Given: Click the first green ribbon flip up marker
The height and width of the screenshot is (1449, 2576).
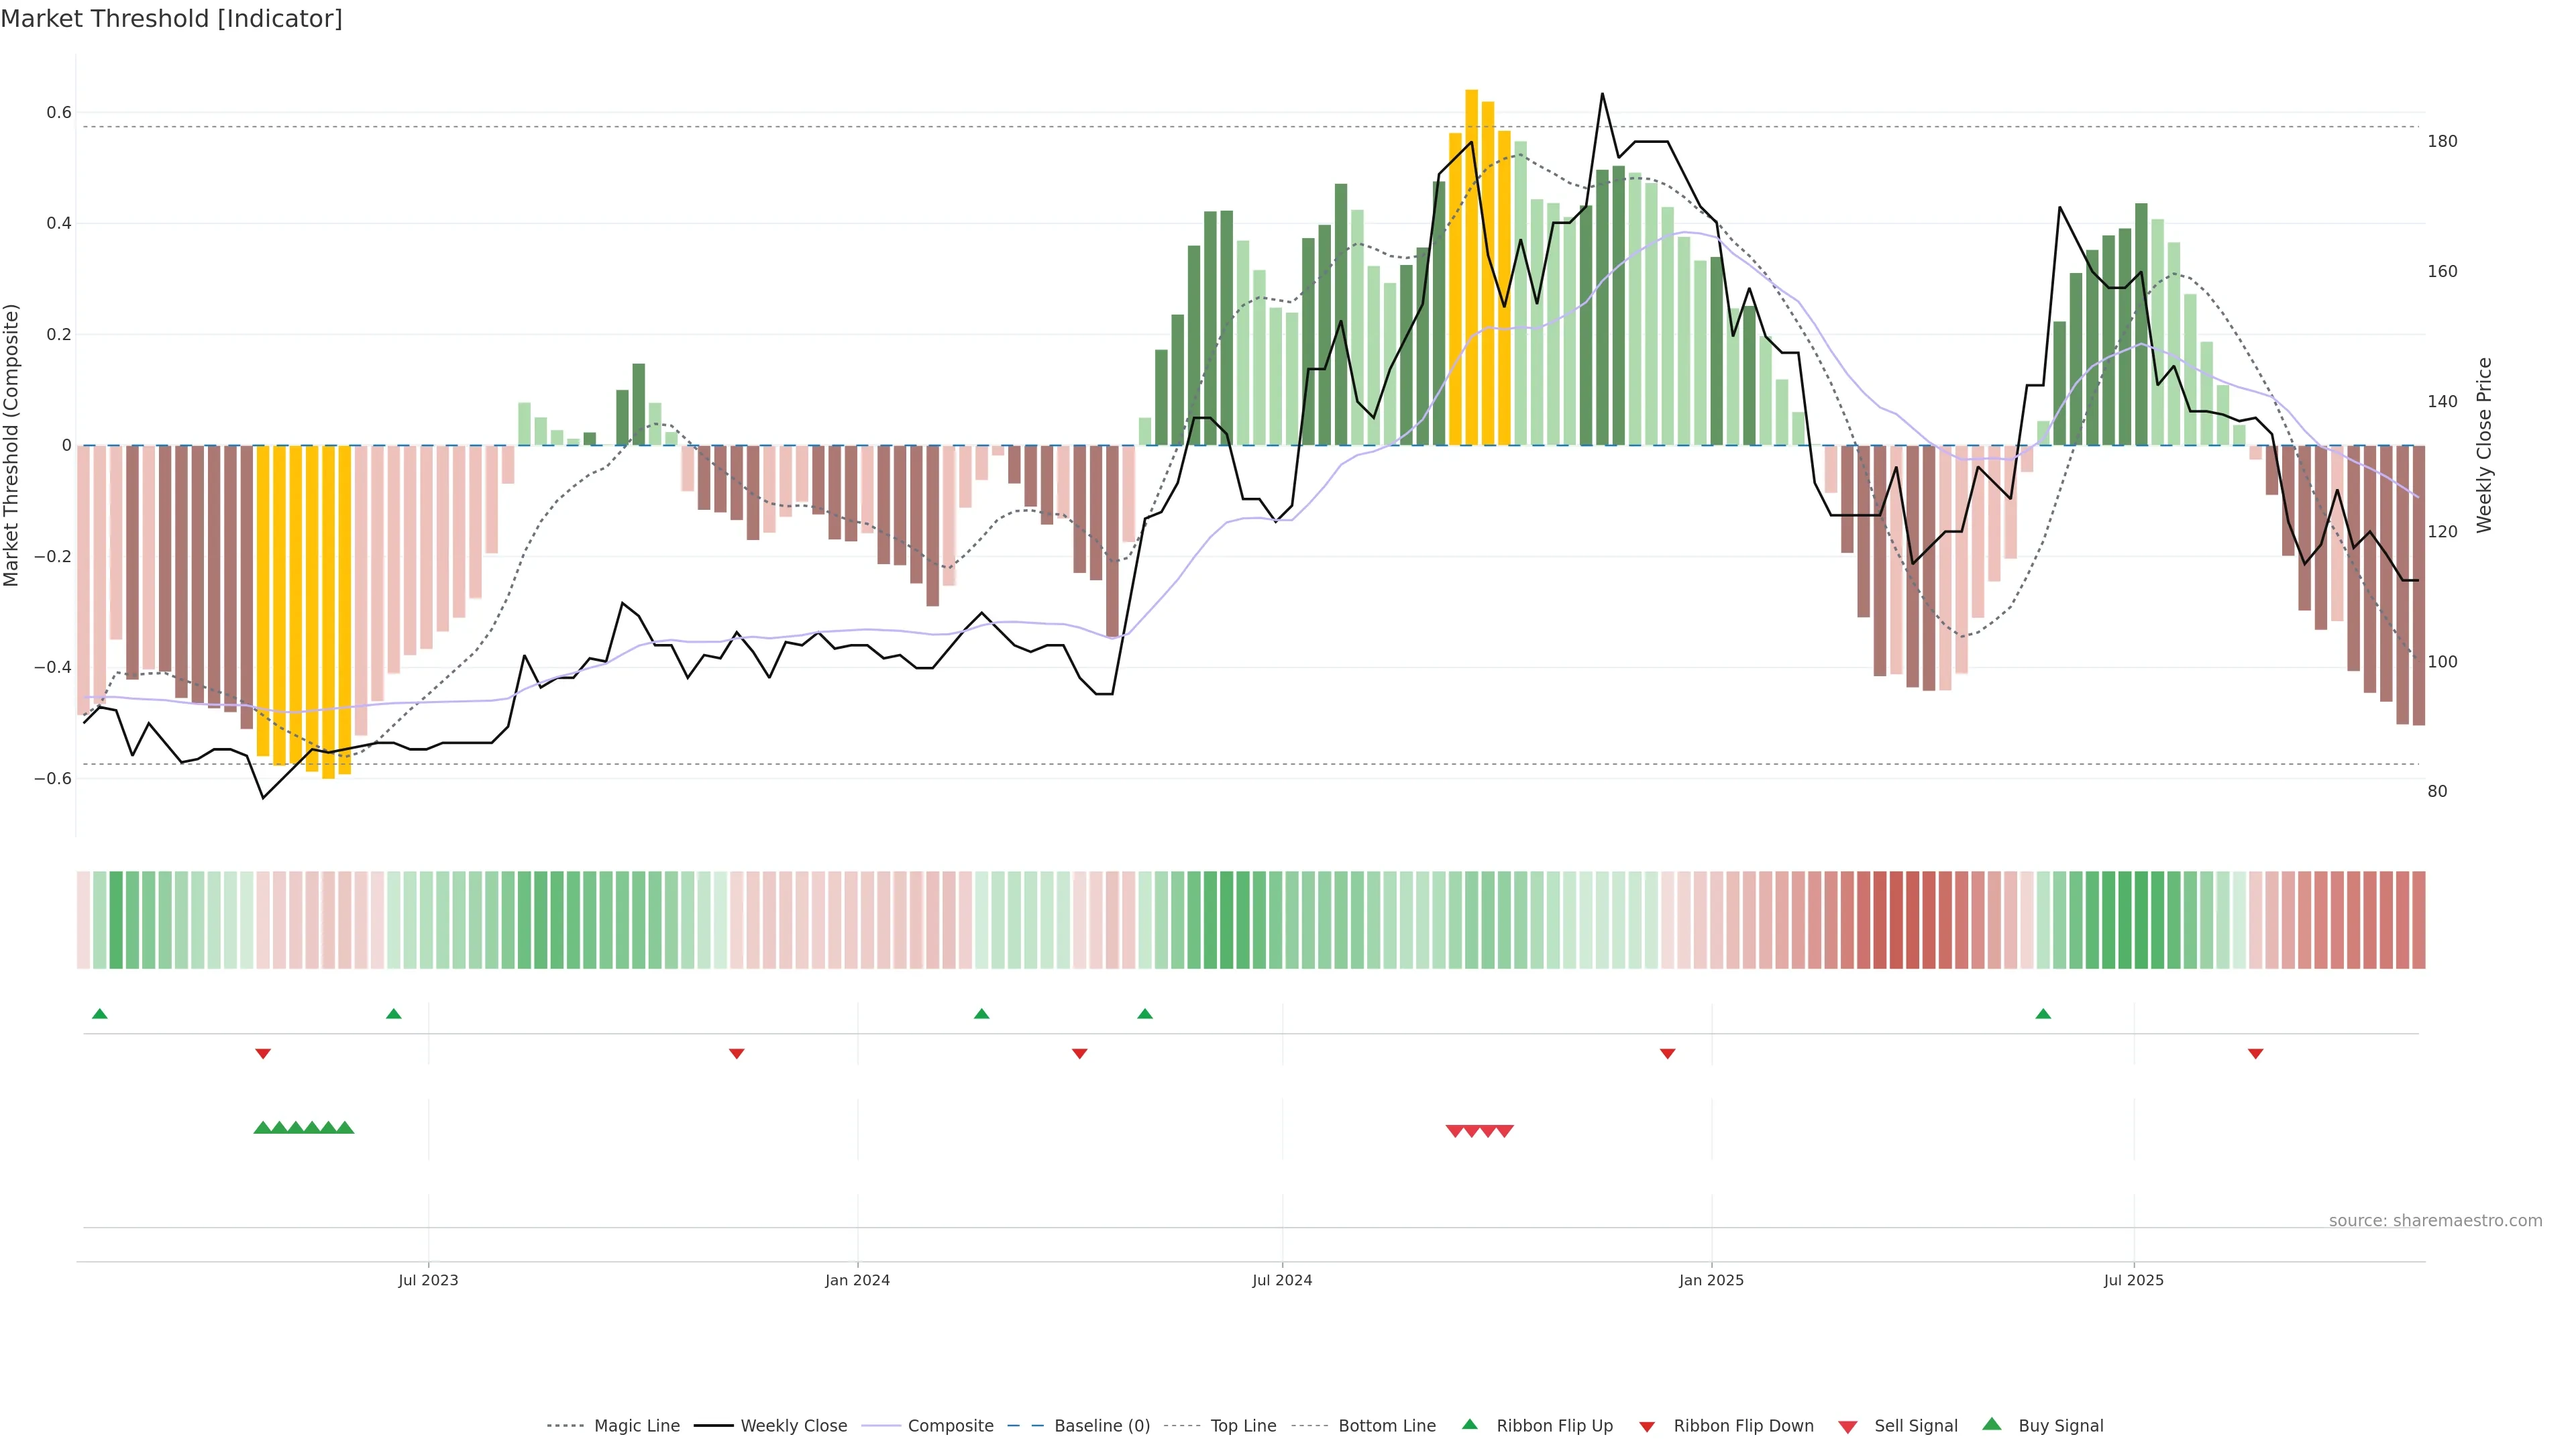Looking at the screenshot, I should [x=99, y=1014].
